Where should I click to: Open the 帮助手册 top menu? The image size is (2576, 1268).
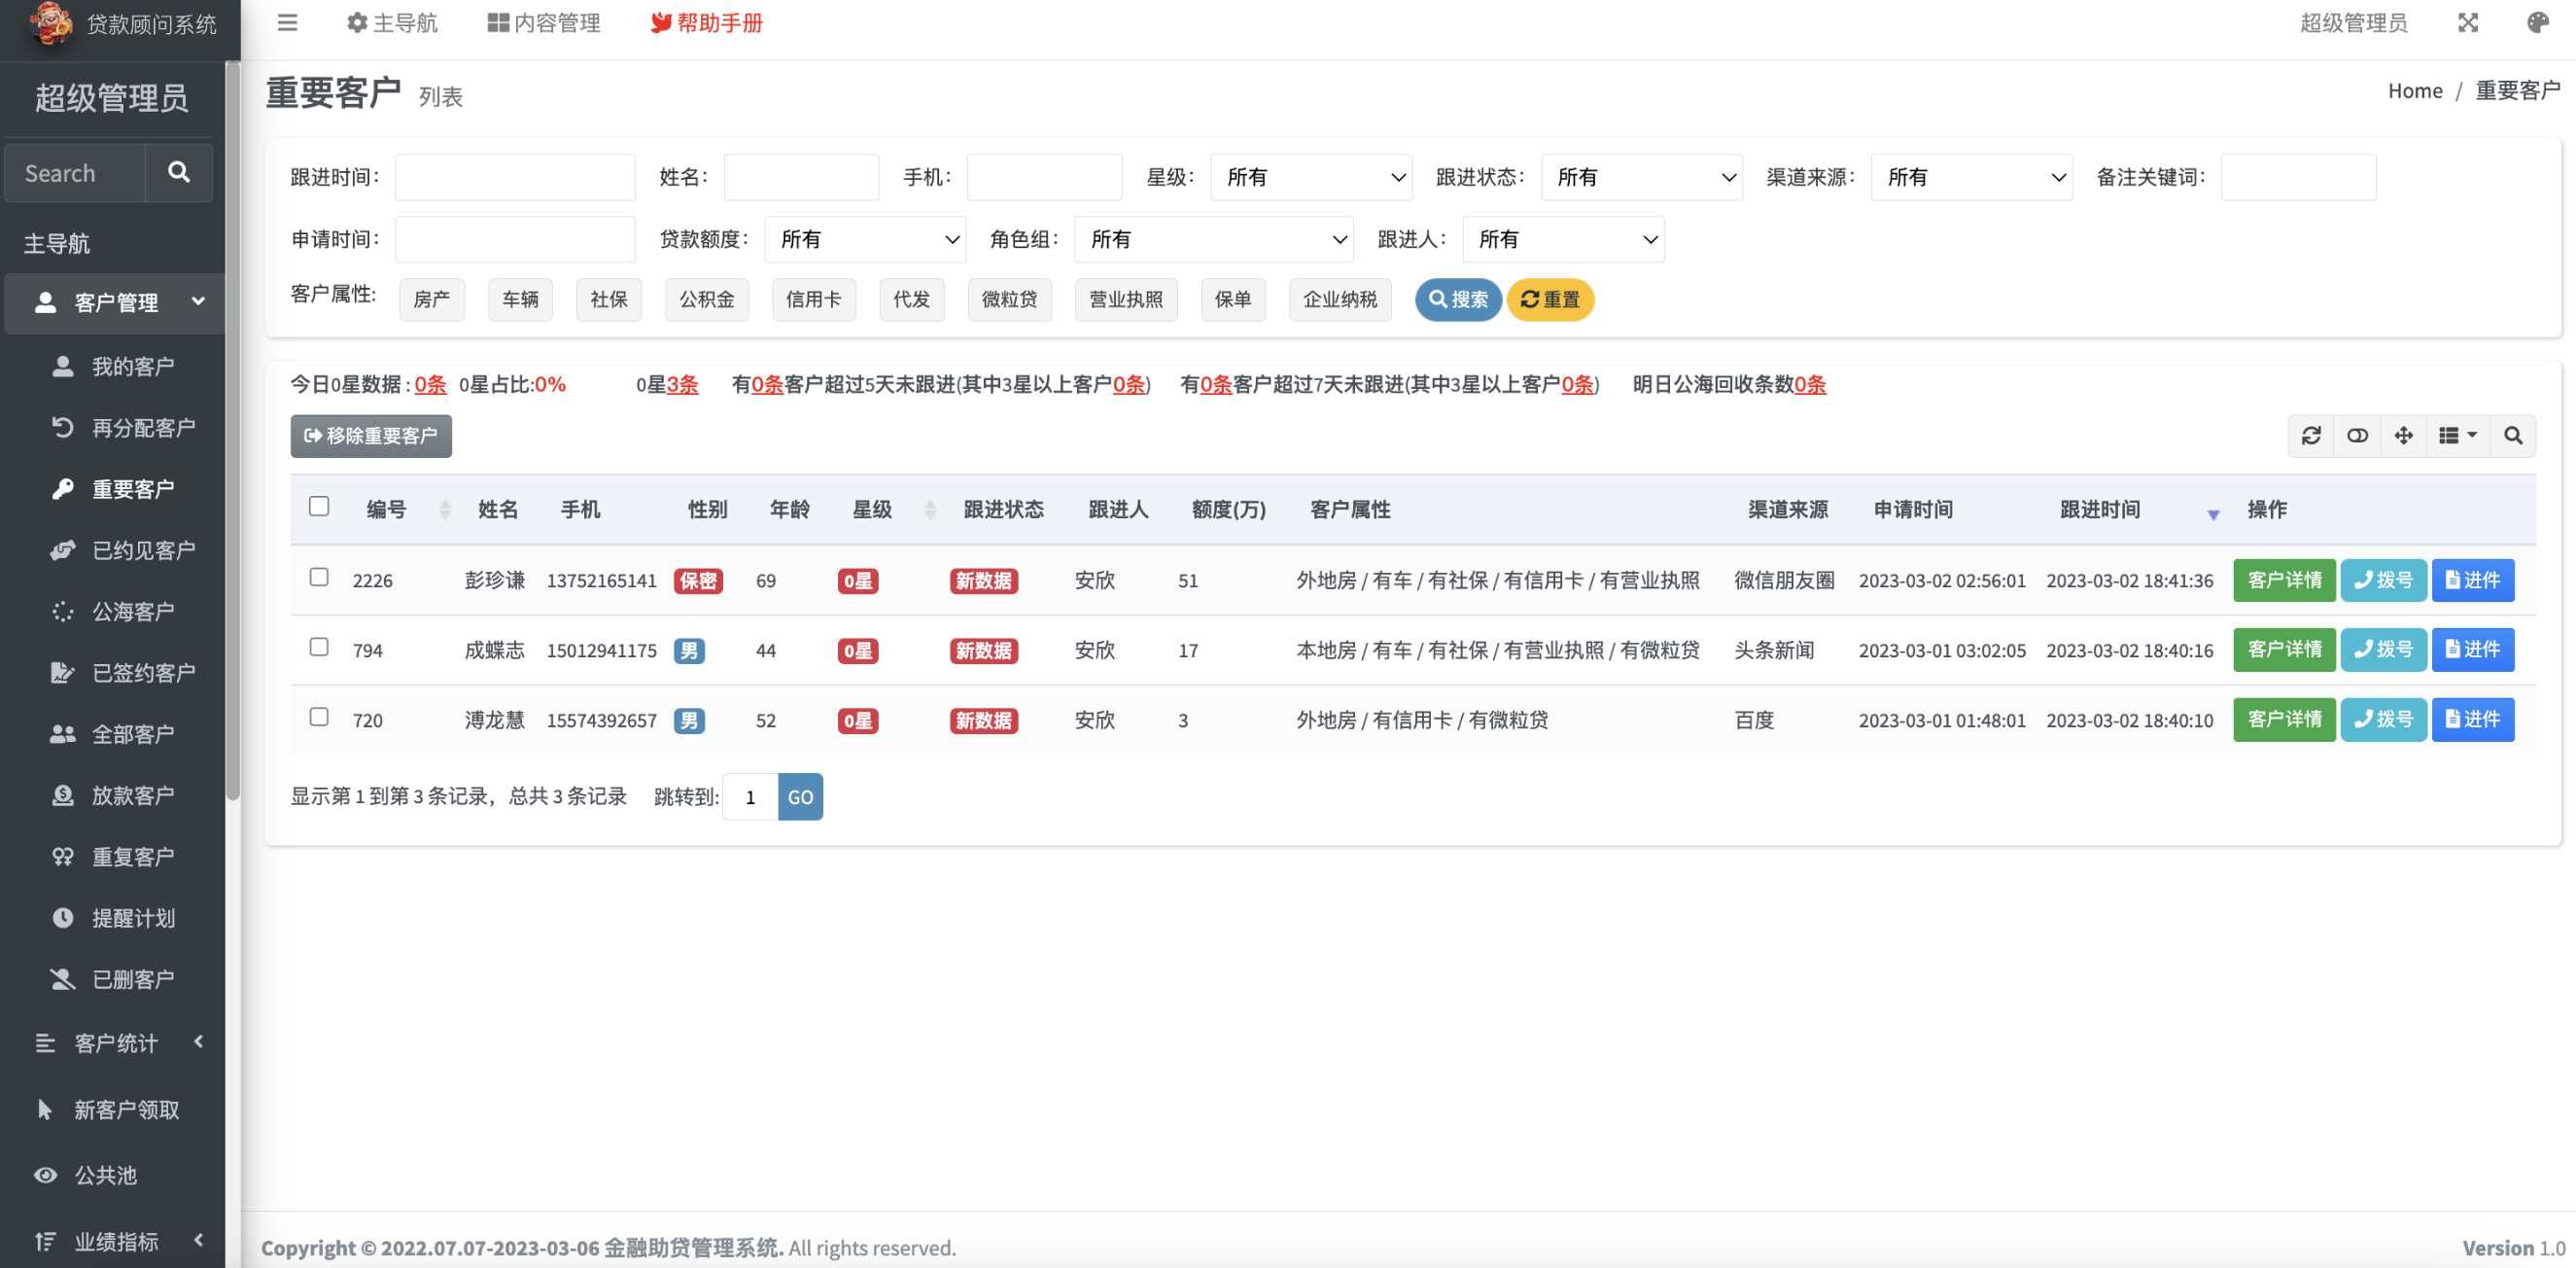point(706,23)
